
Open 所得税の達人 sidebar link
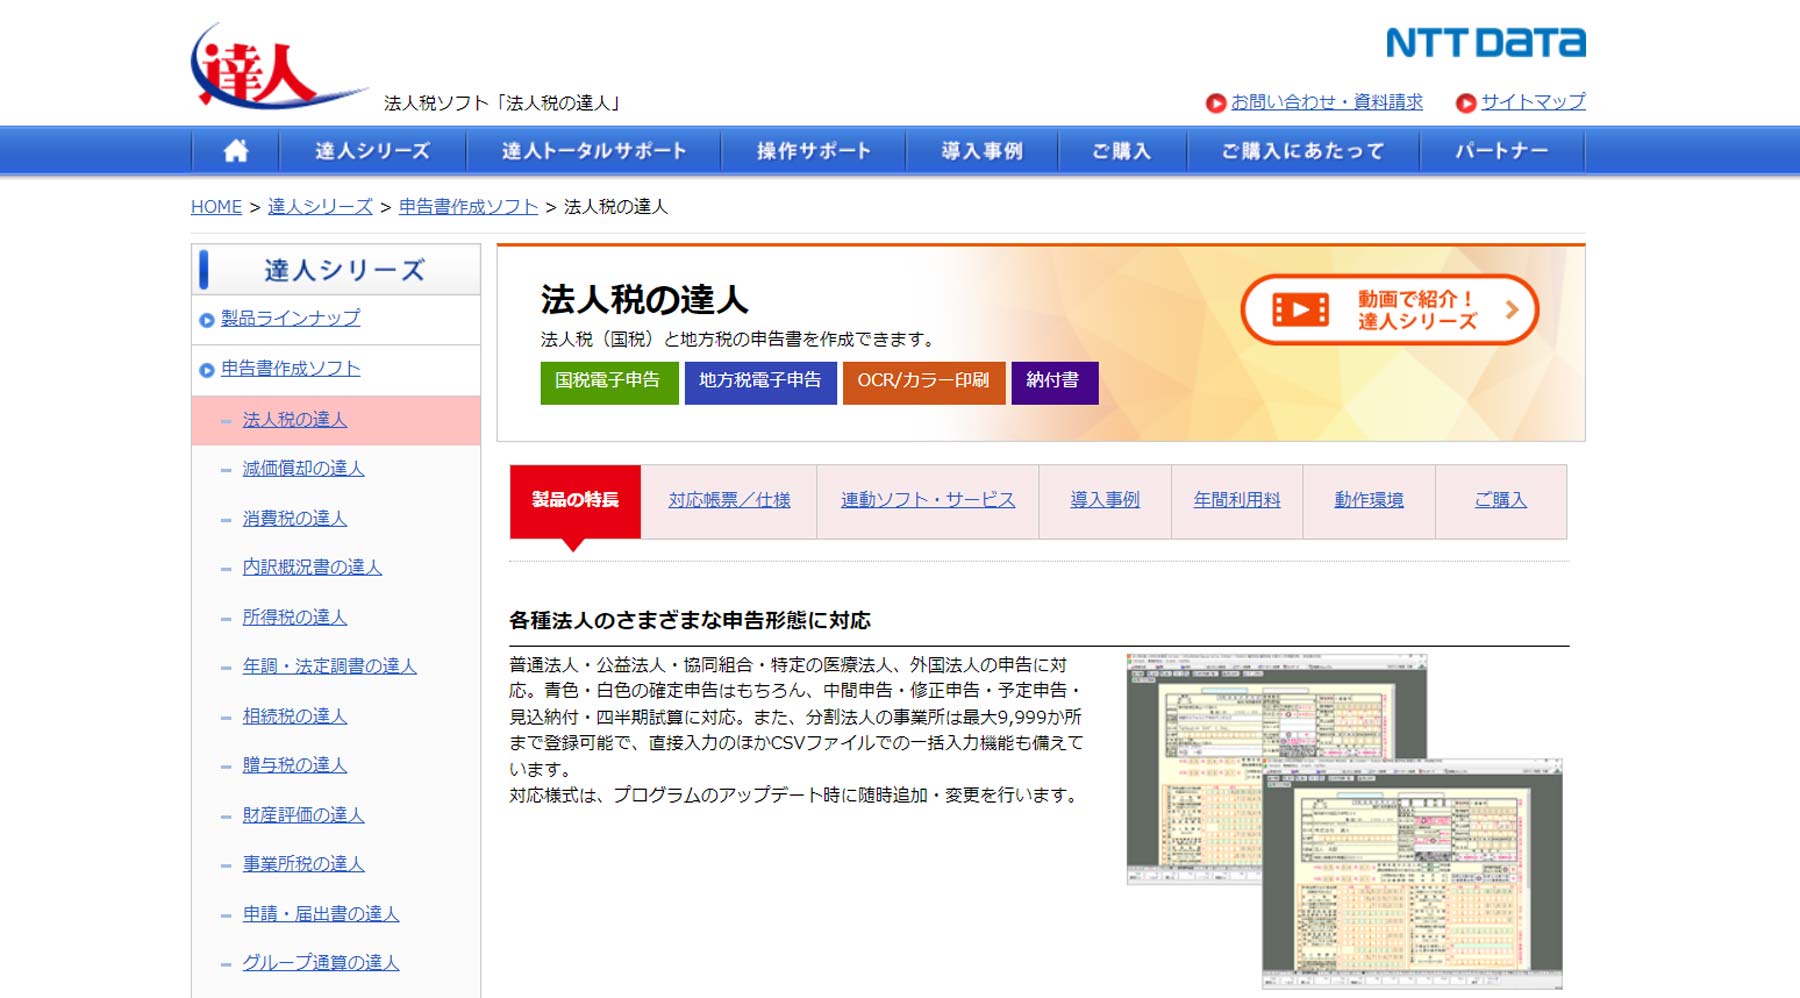[x=295, y=618]
